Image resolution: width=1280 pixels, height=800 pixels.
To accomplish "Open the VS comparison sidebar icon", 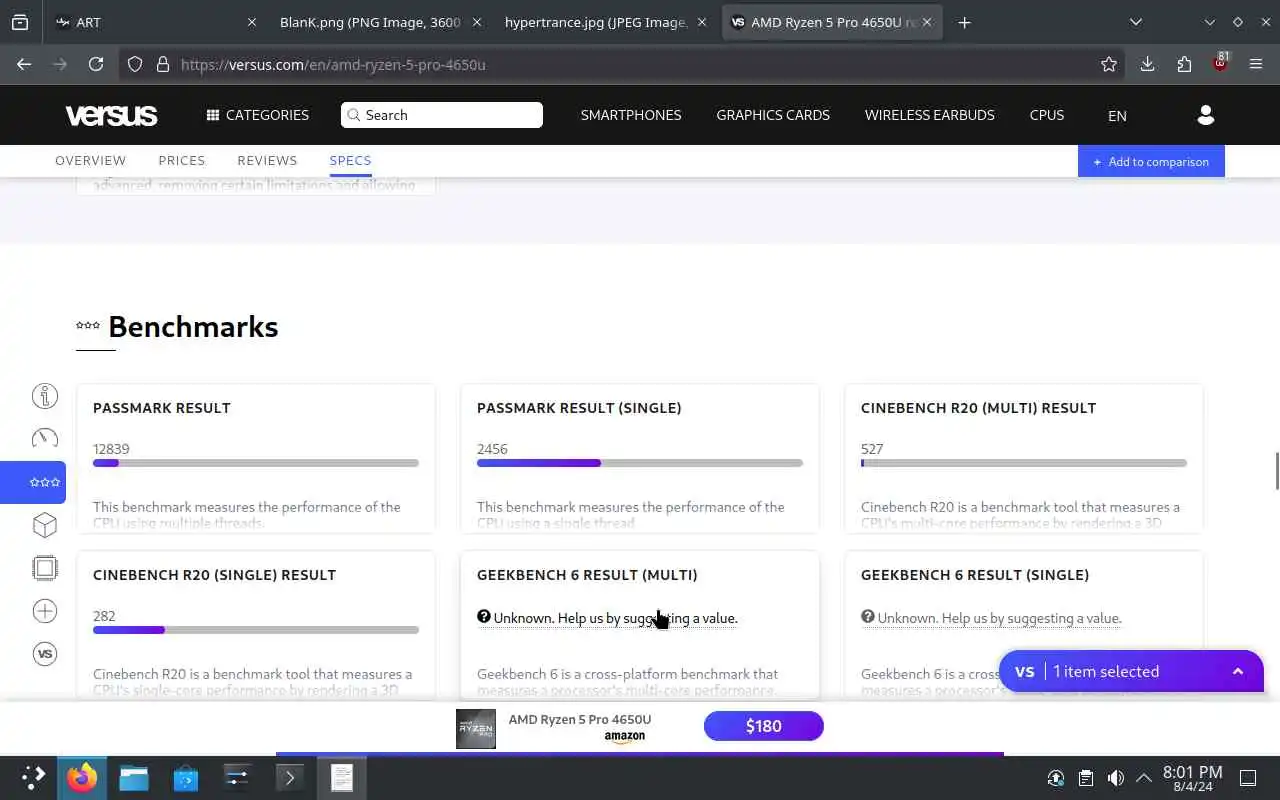I will [x=45, y=654].
